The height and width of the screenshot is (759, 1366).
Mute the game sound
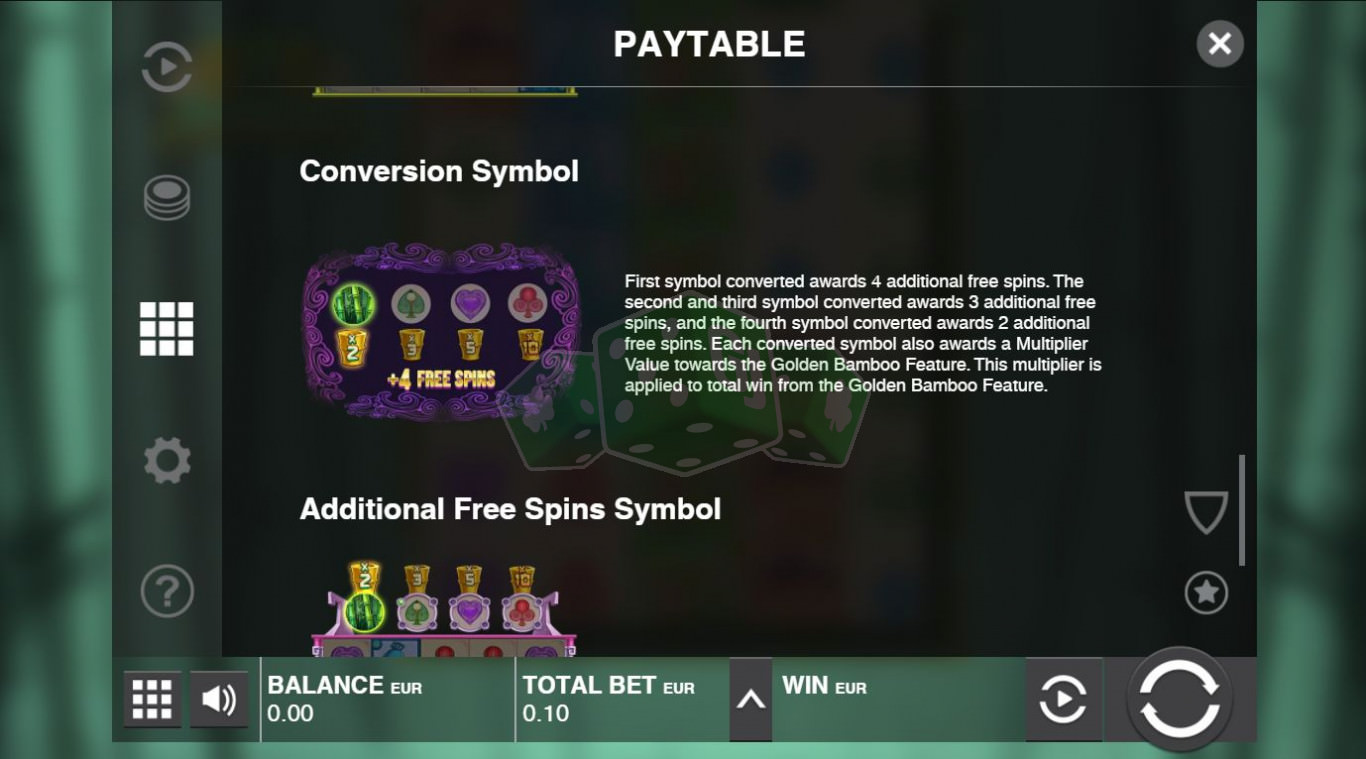[x=219, y=699]
